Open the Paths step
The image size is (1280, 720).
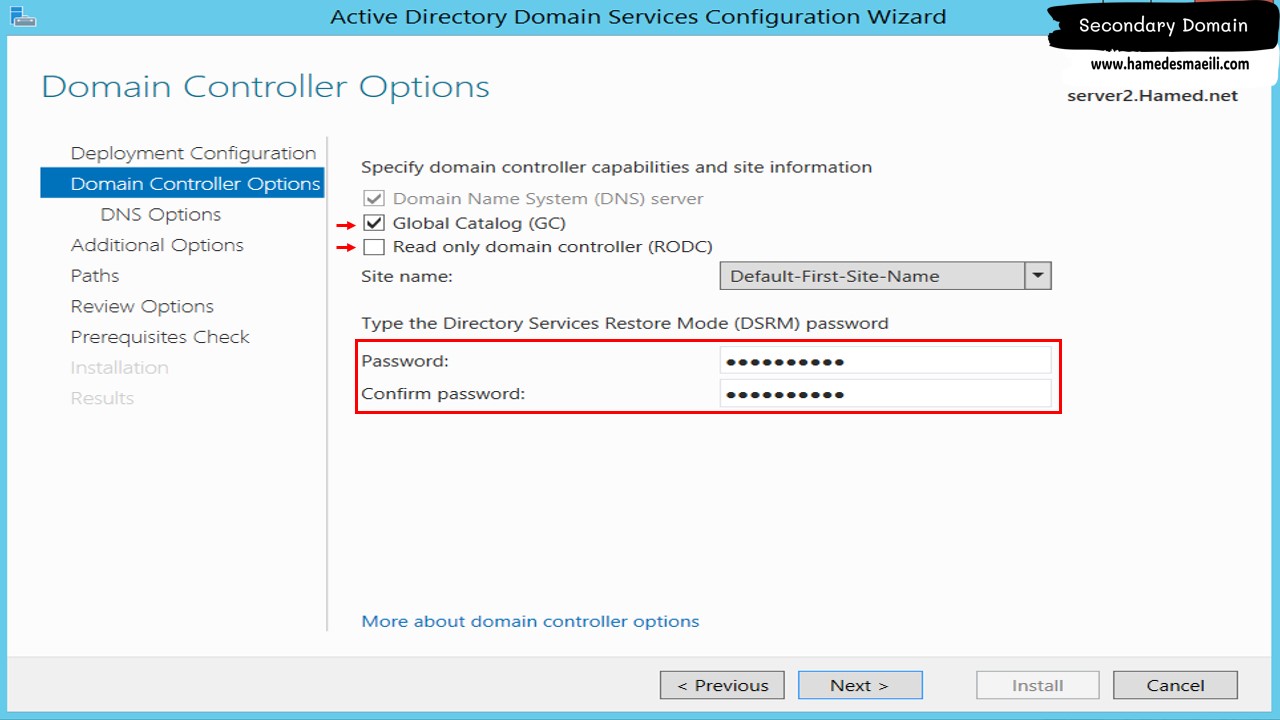[x=95, y=276]
